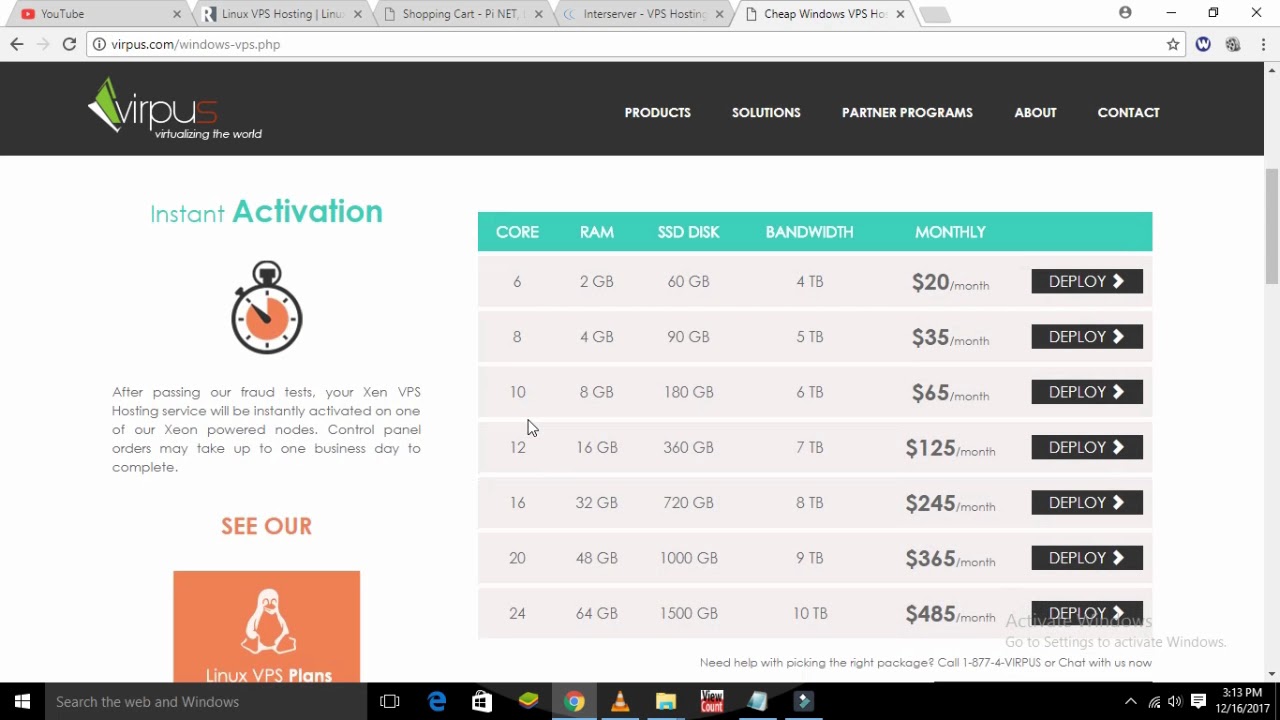Click the Search the web and Windows box
The height and width of the screenshot is (720, 1280).
coord(205,701)
